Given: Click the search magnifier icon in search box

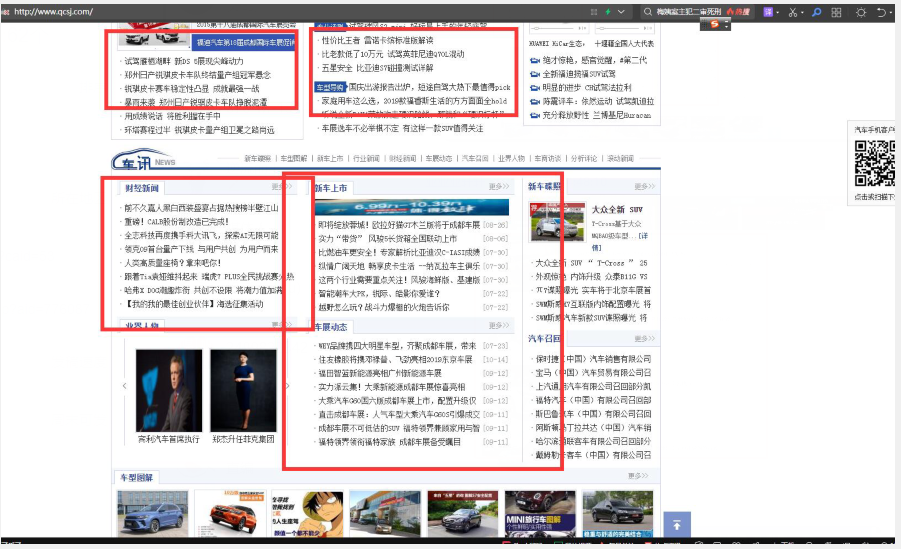Looking at the screenshot, I should coord(648,11).
